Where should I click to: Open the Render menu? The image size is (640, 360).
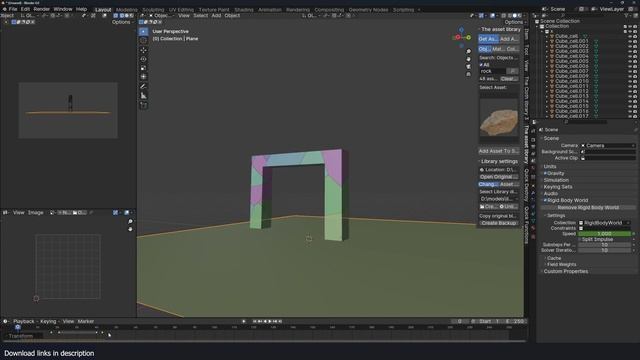click(x=42, y=9)
